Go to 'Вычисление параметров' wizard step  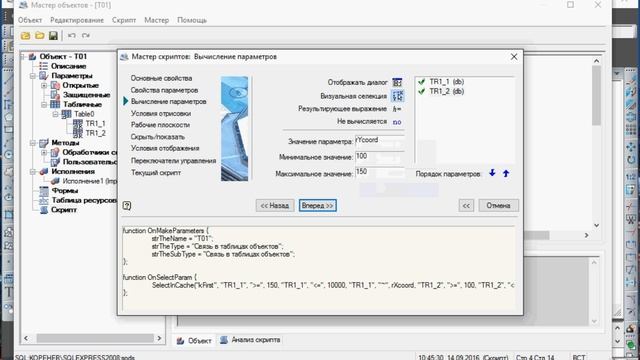click(x=169, y=101)
